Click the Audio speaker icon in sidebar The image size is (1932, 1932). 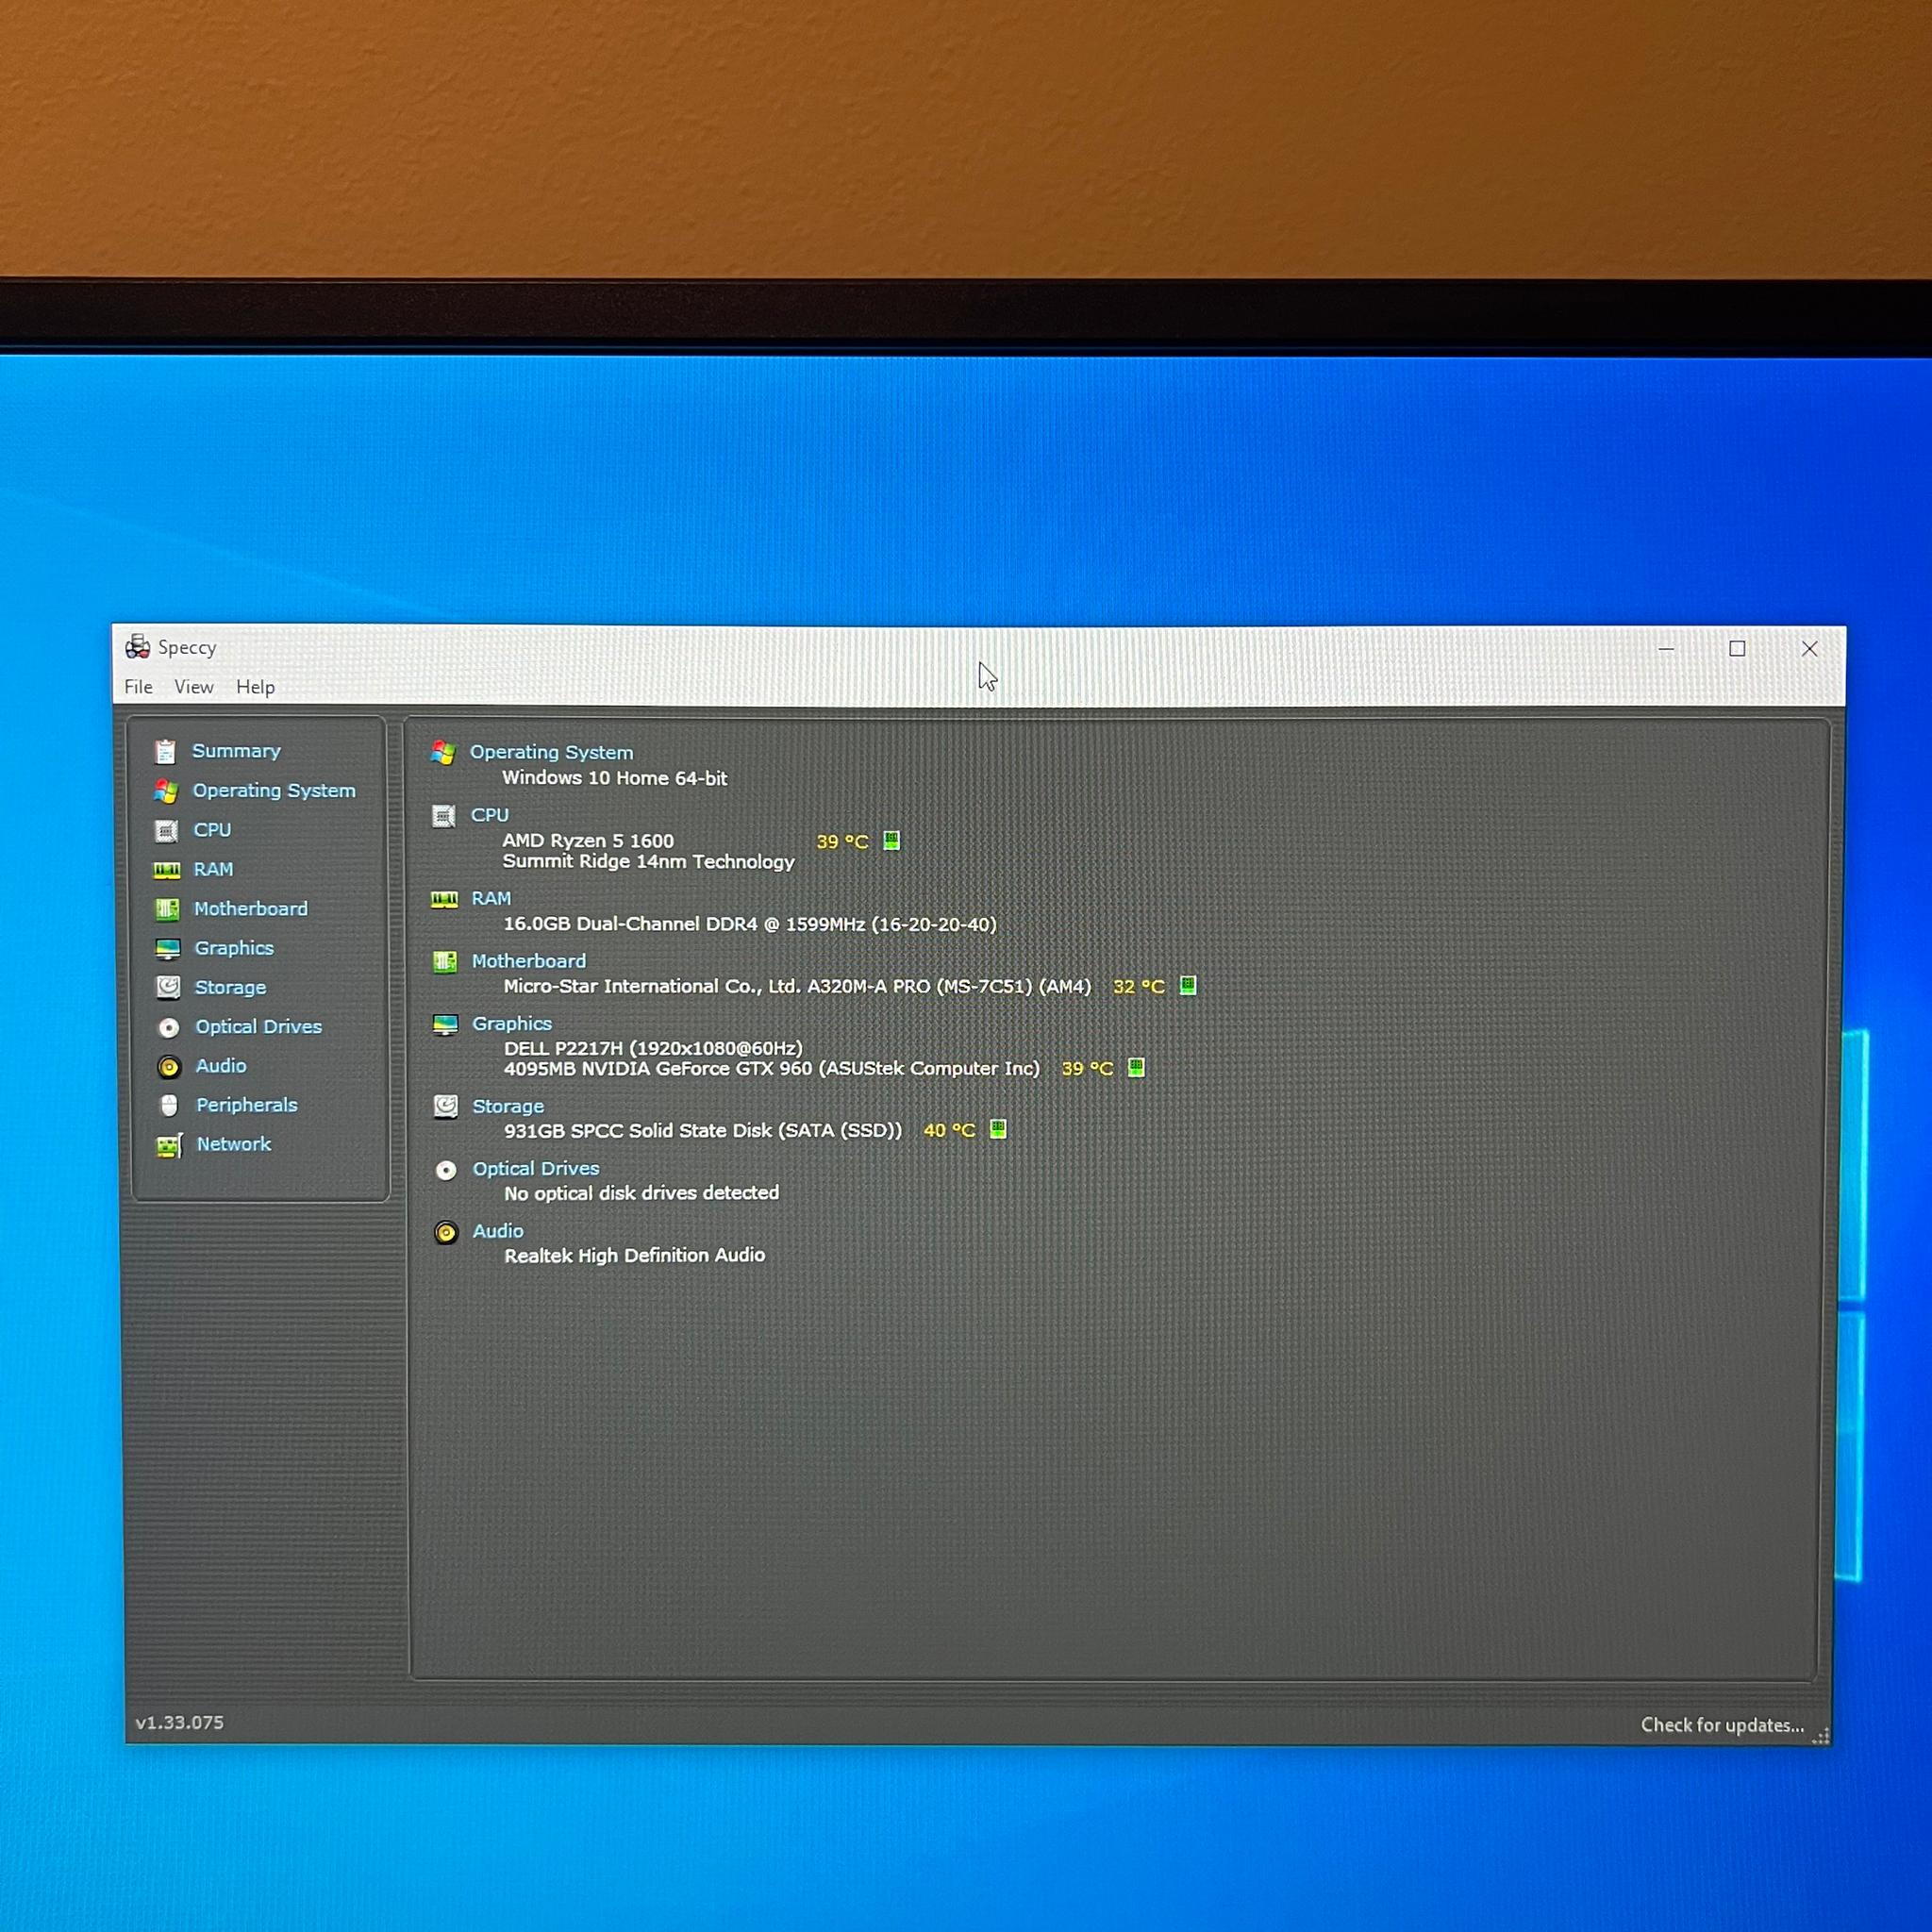[169, 1067]
